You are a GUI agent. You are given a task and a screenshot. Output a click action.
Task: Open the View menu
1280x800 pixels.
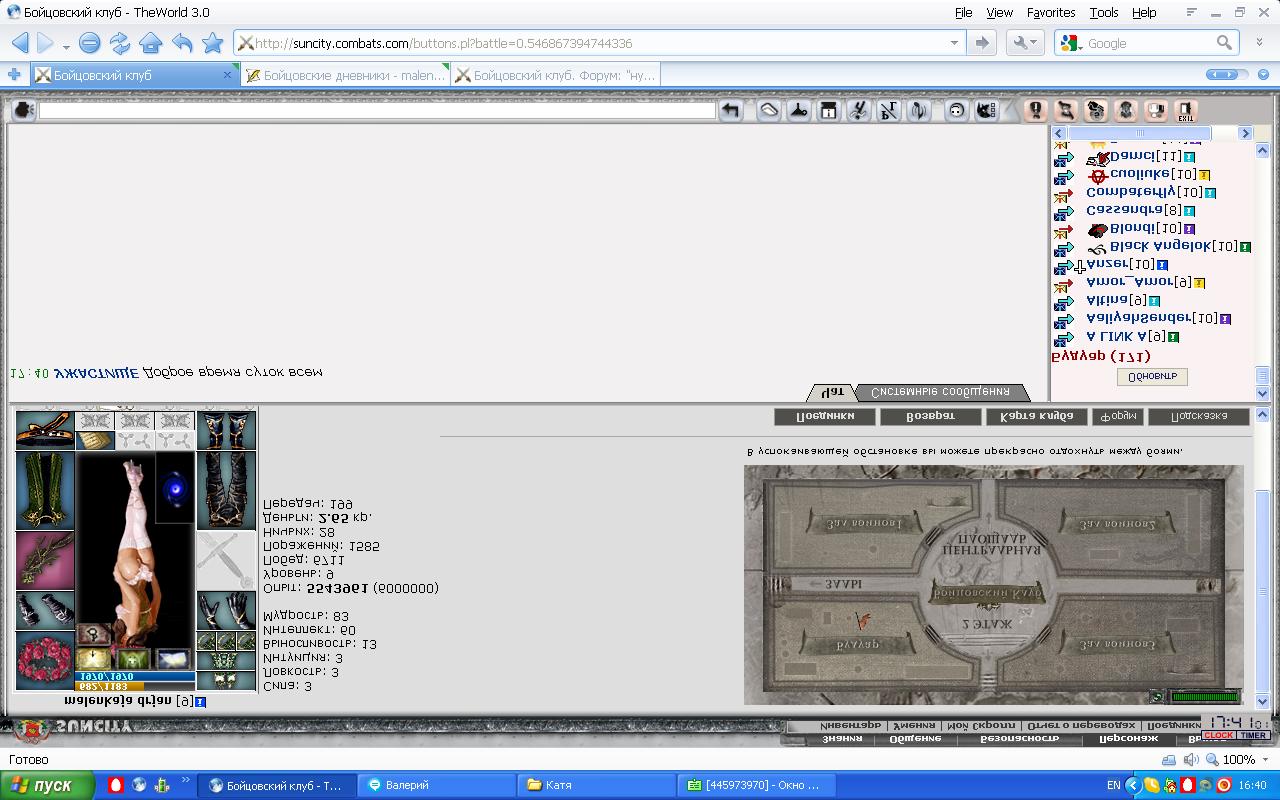(1000, 13)
